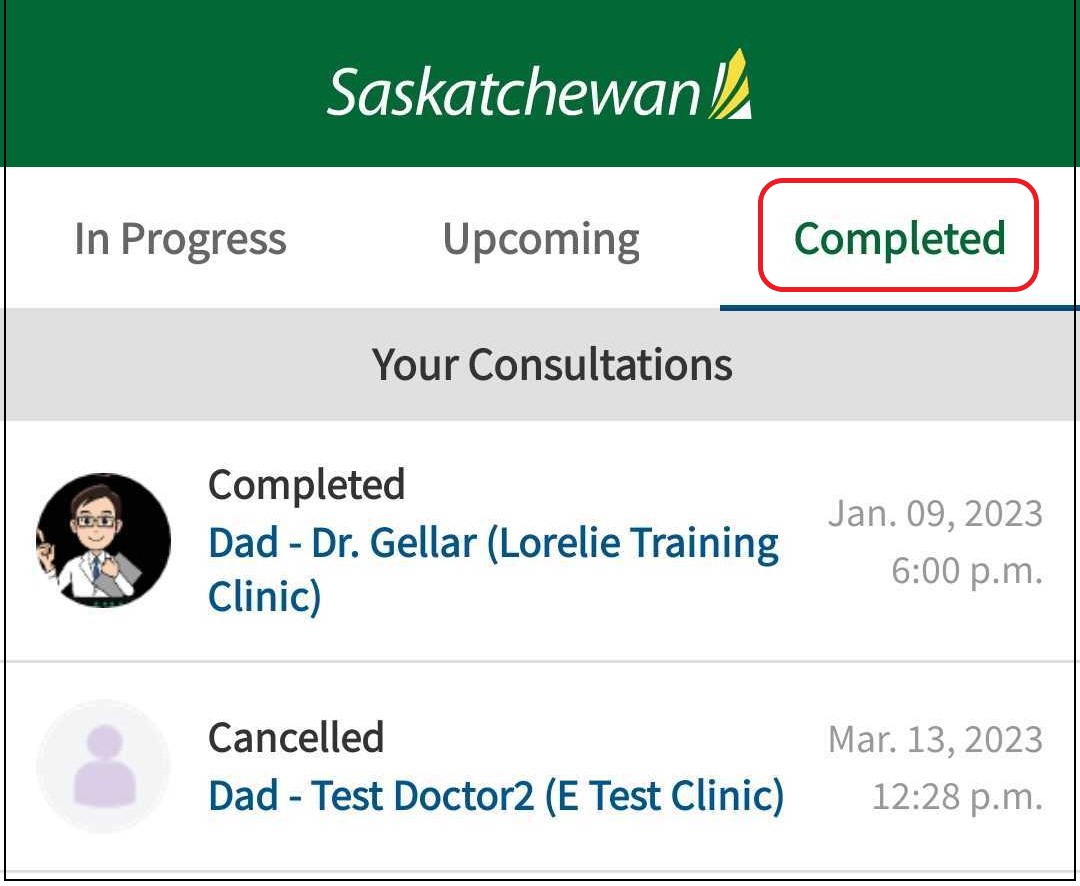Select the Completed tab
The width and height of the screenshot is (1080, 886).
[x=899, y=238]
